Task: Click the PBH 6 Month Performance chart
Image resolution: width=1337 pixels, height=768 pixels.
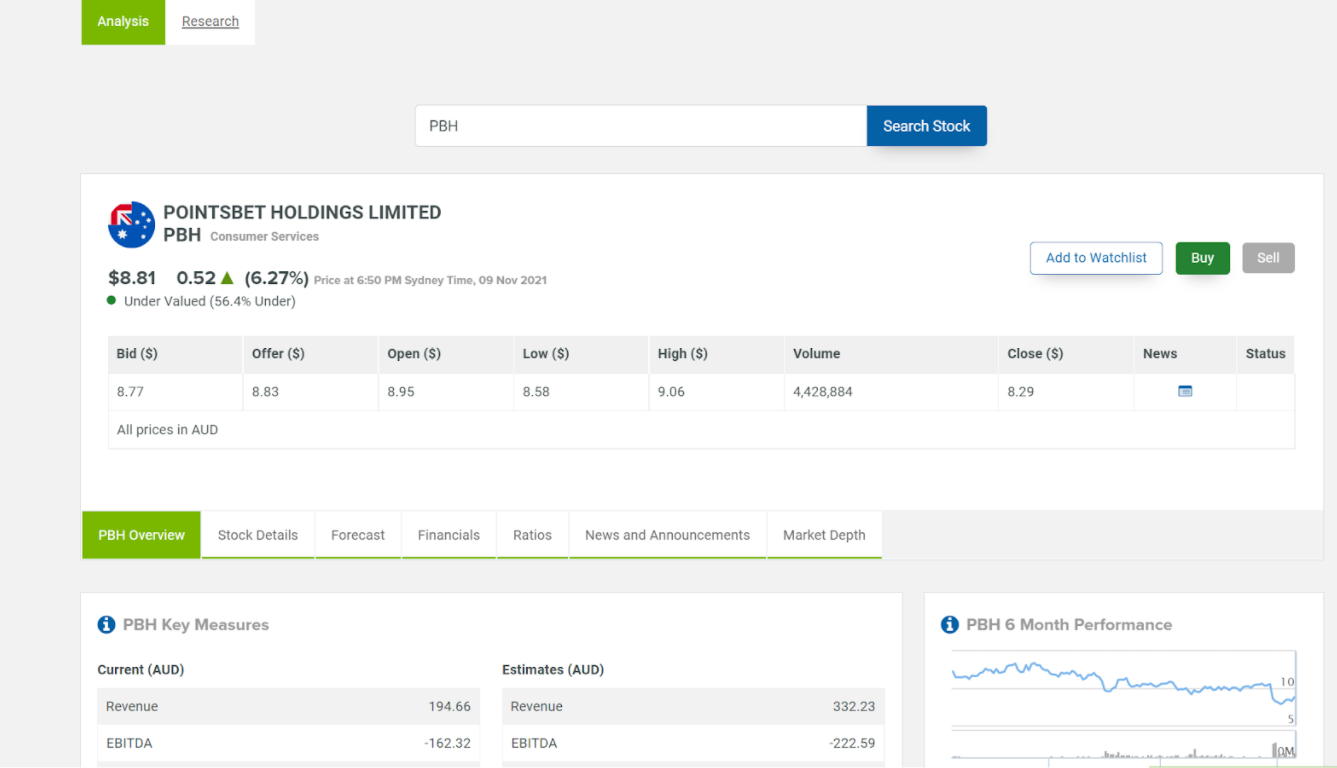Action: (x=1123, y=705)
